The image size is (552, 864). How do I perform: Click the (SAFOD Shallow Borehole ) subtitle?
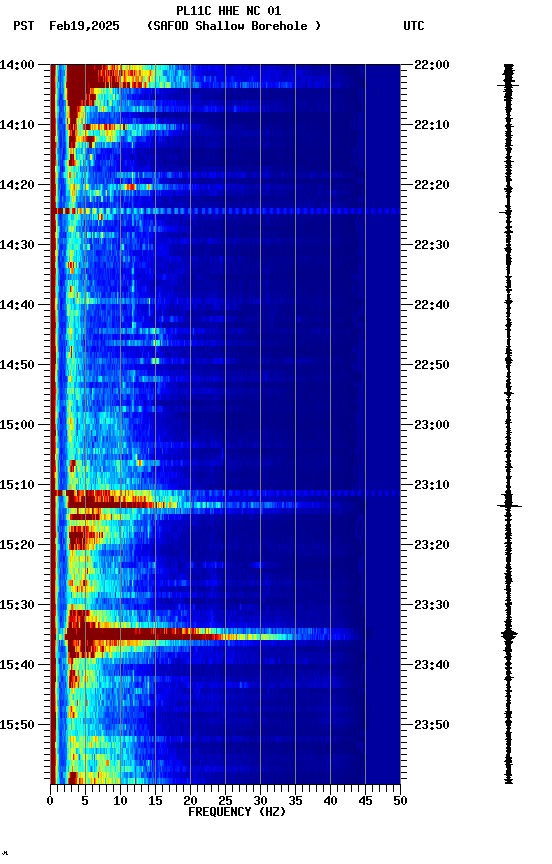click(x=234, y=26)
